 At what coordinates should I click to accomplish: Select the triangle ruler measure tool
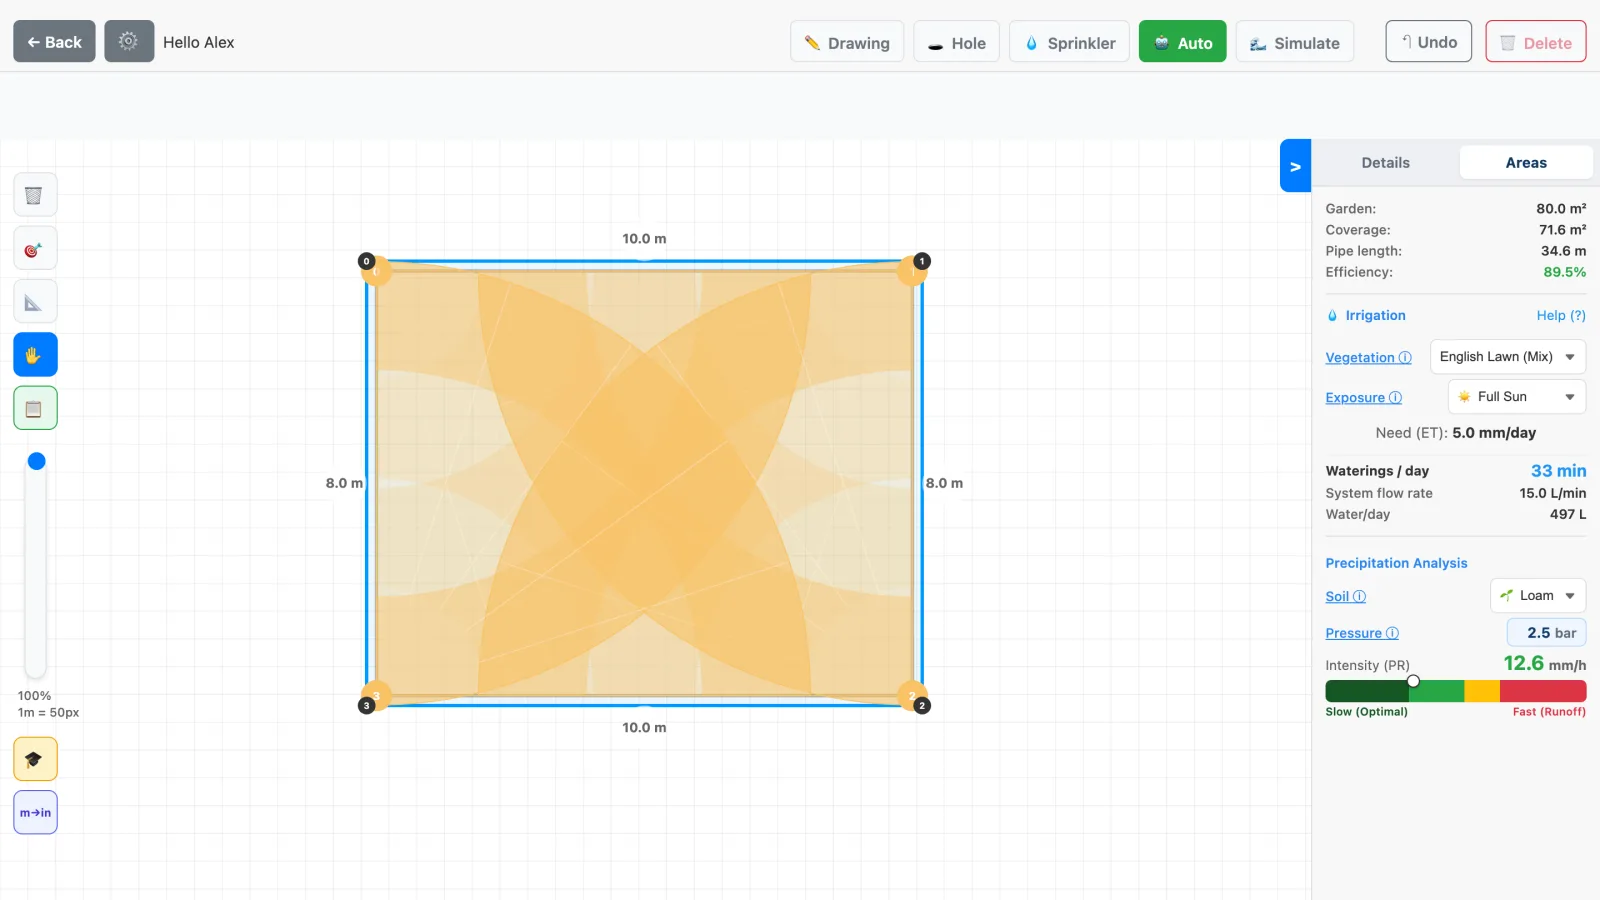(x=35, y=302)
